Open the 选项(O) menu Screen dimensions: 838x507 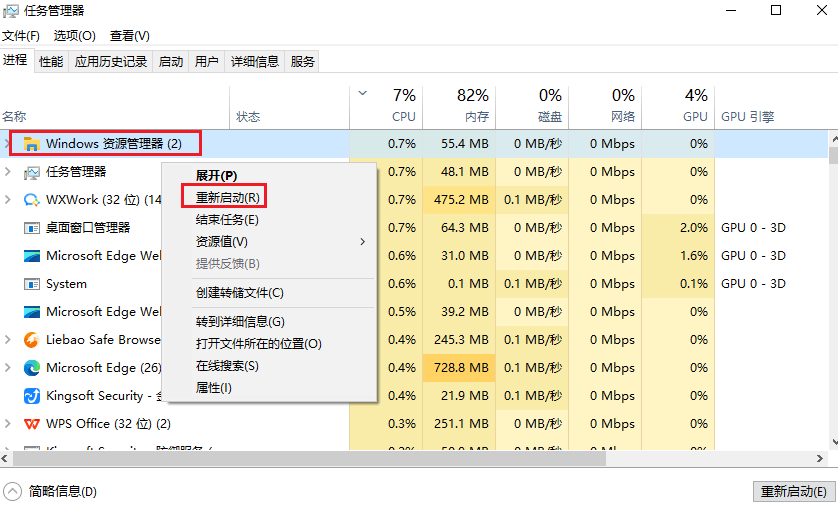coord(74,36)
